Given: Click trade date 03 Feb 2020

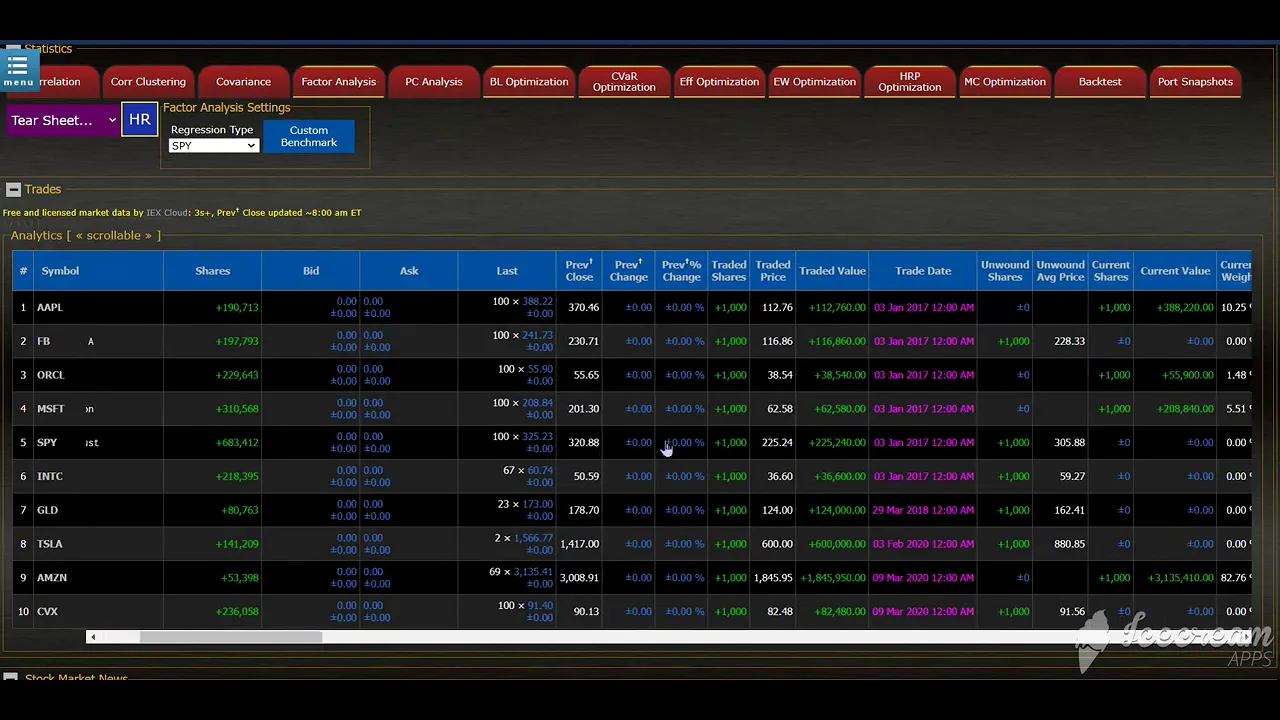Looking at the screenshot, I should click(923, 544).
